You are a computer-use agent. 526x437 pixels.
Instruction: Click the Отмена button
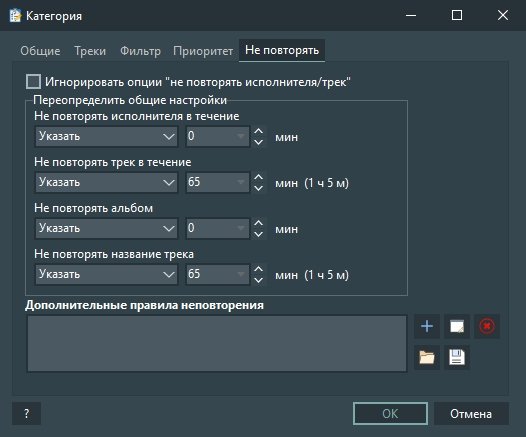[x=471, y=414]
